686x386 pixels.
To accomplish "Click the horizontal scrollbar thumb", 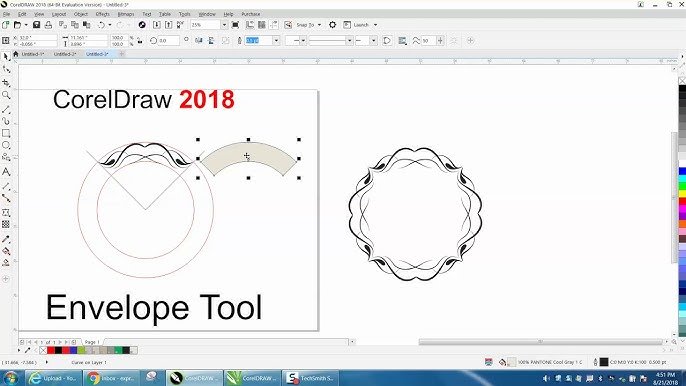I will click(540, 342).
